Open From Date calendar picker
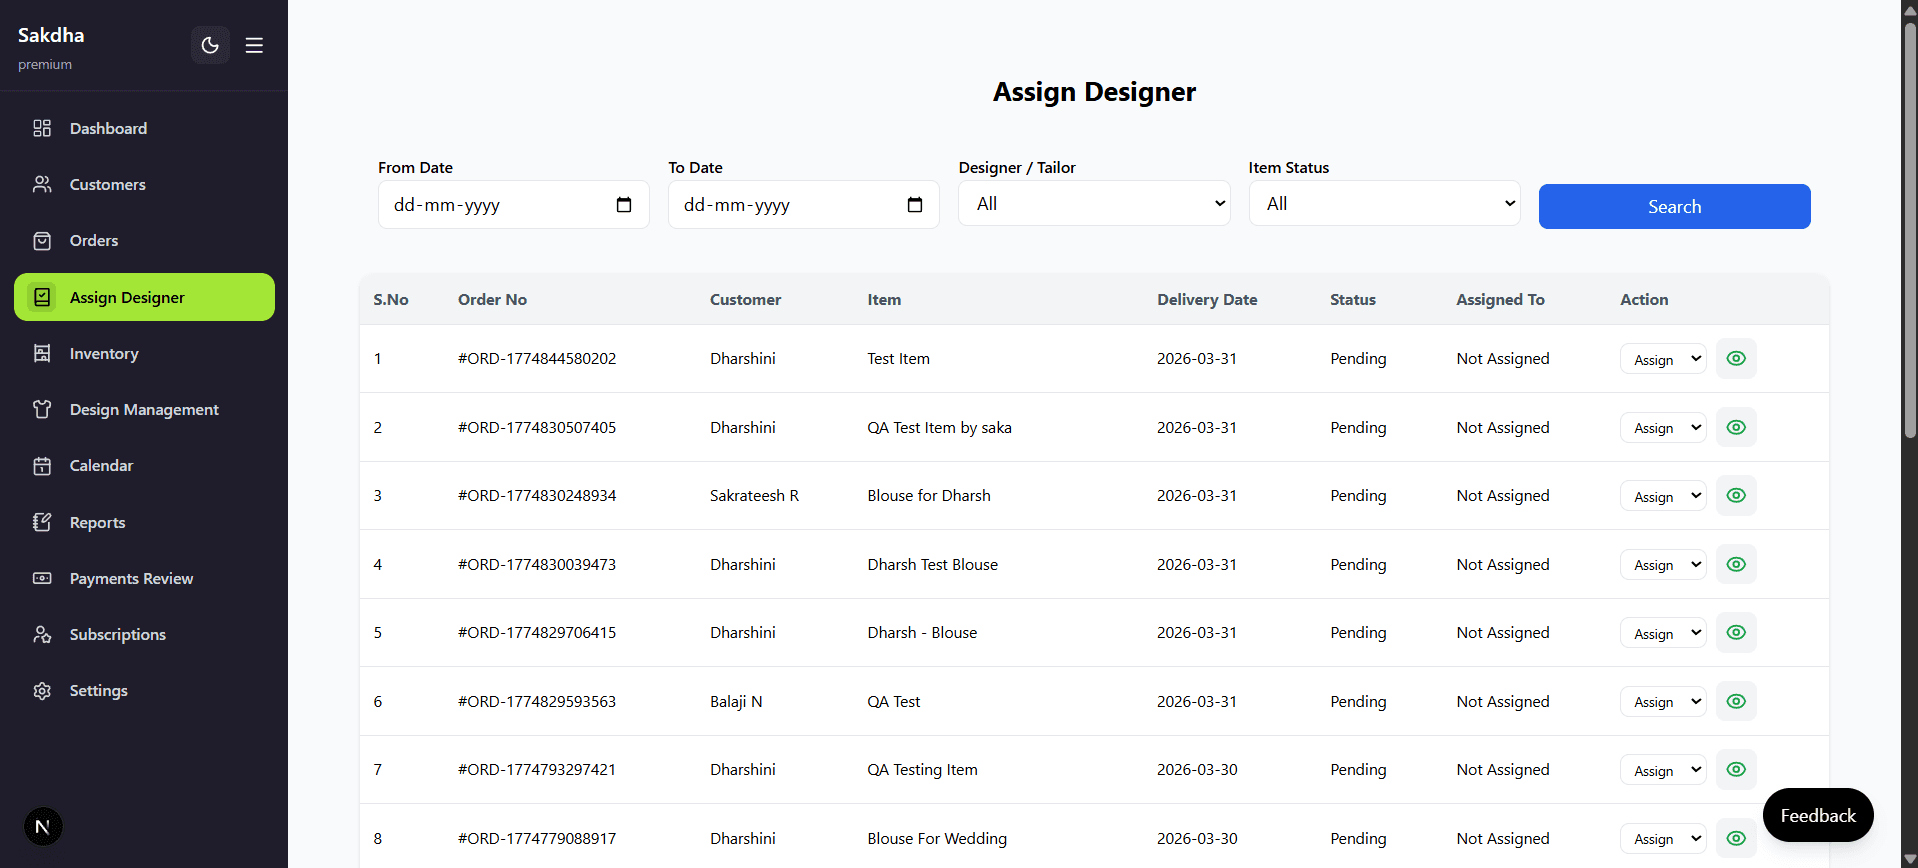Image resolution: width=1918 pixels, height=868 pixels. [x=624, y=205]
